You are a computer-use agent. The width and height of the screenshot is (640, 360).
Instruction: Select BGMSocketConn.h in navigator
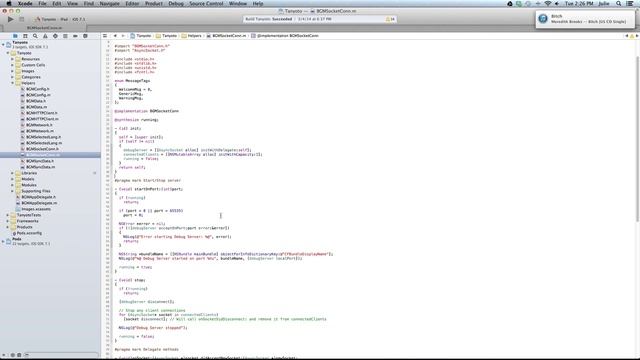pyautogui.click(x=42, y=149)
